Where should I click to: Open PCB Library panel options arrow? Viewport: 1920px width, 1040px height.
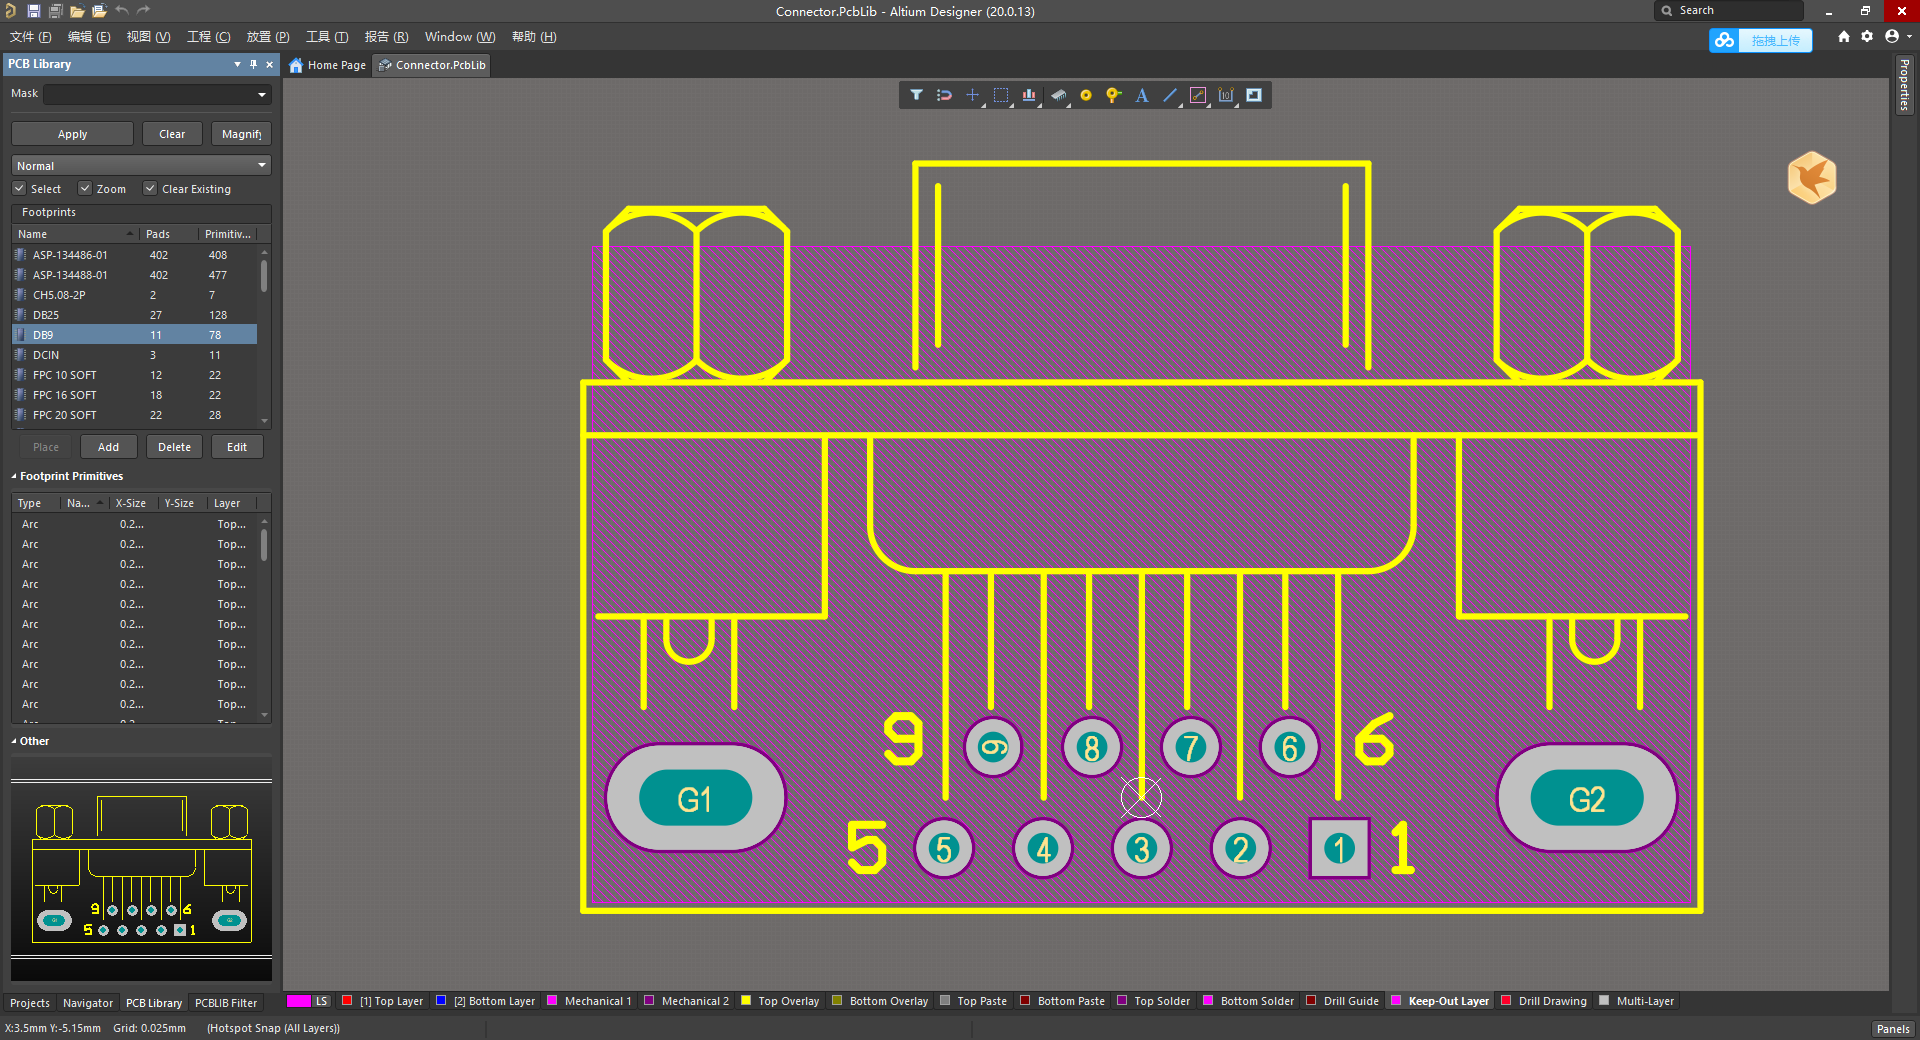[237, 64]
